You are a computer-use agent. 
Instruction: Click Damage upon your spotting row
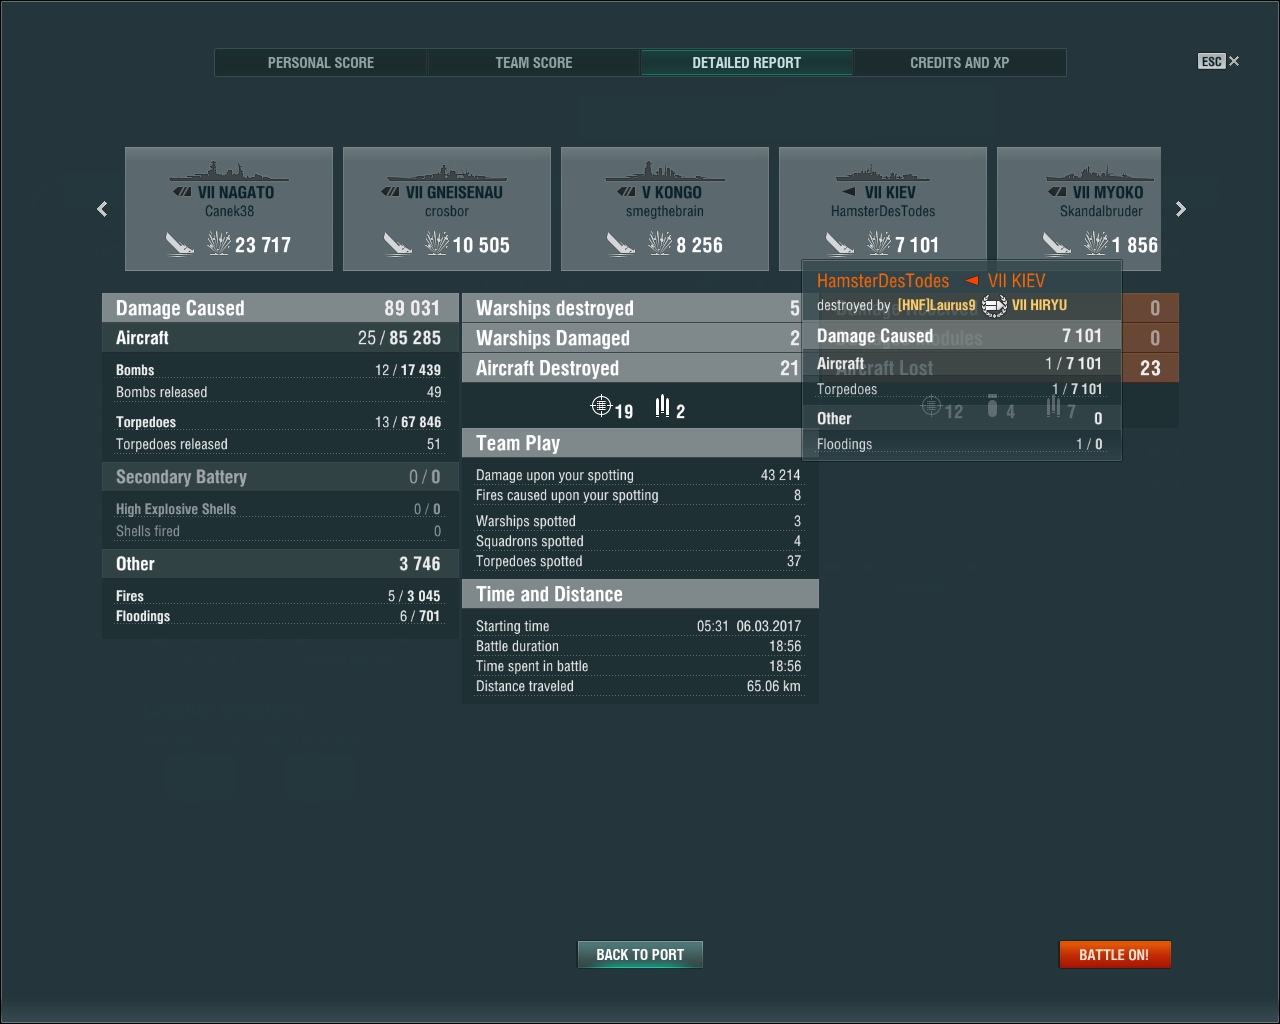click(x=638, y=475)
